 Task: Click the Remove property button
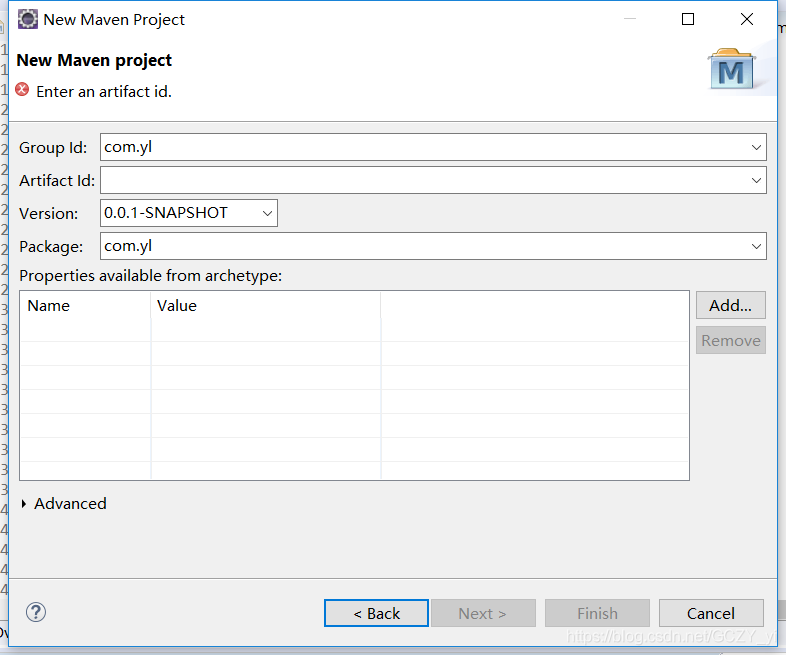click(x=730, y=340)
